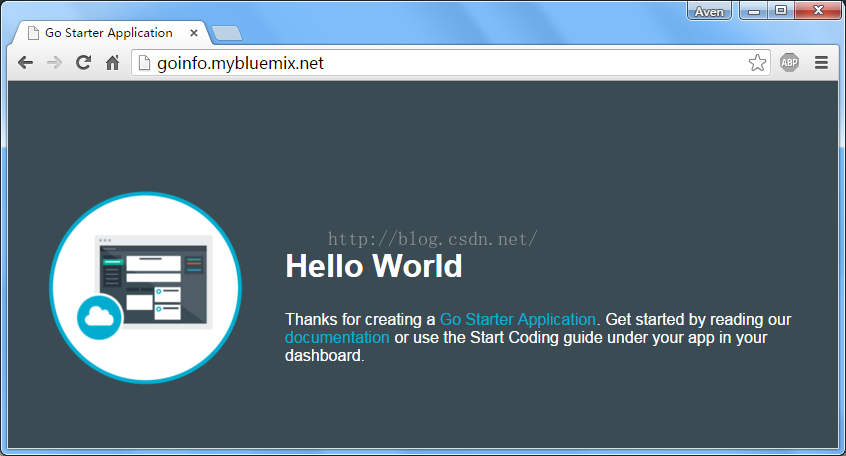The image size is (846, 456).
Task: Click the Hello World heading
Action: 373,267
